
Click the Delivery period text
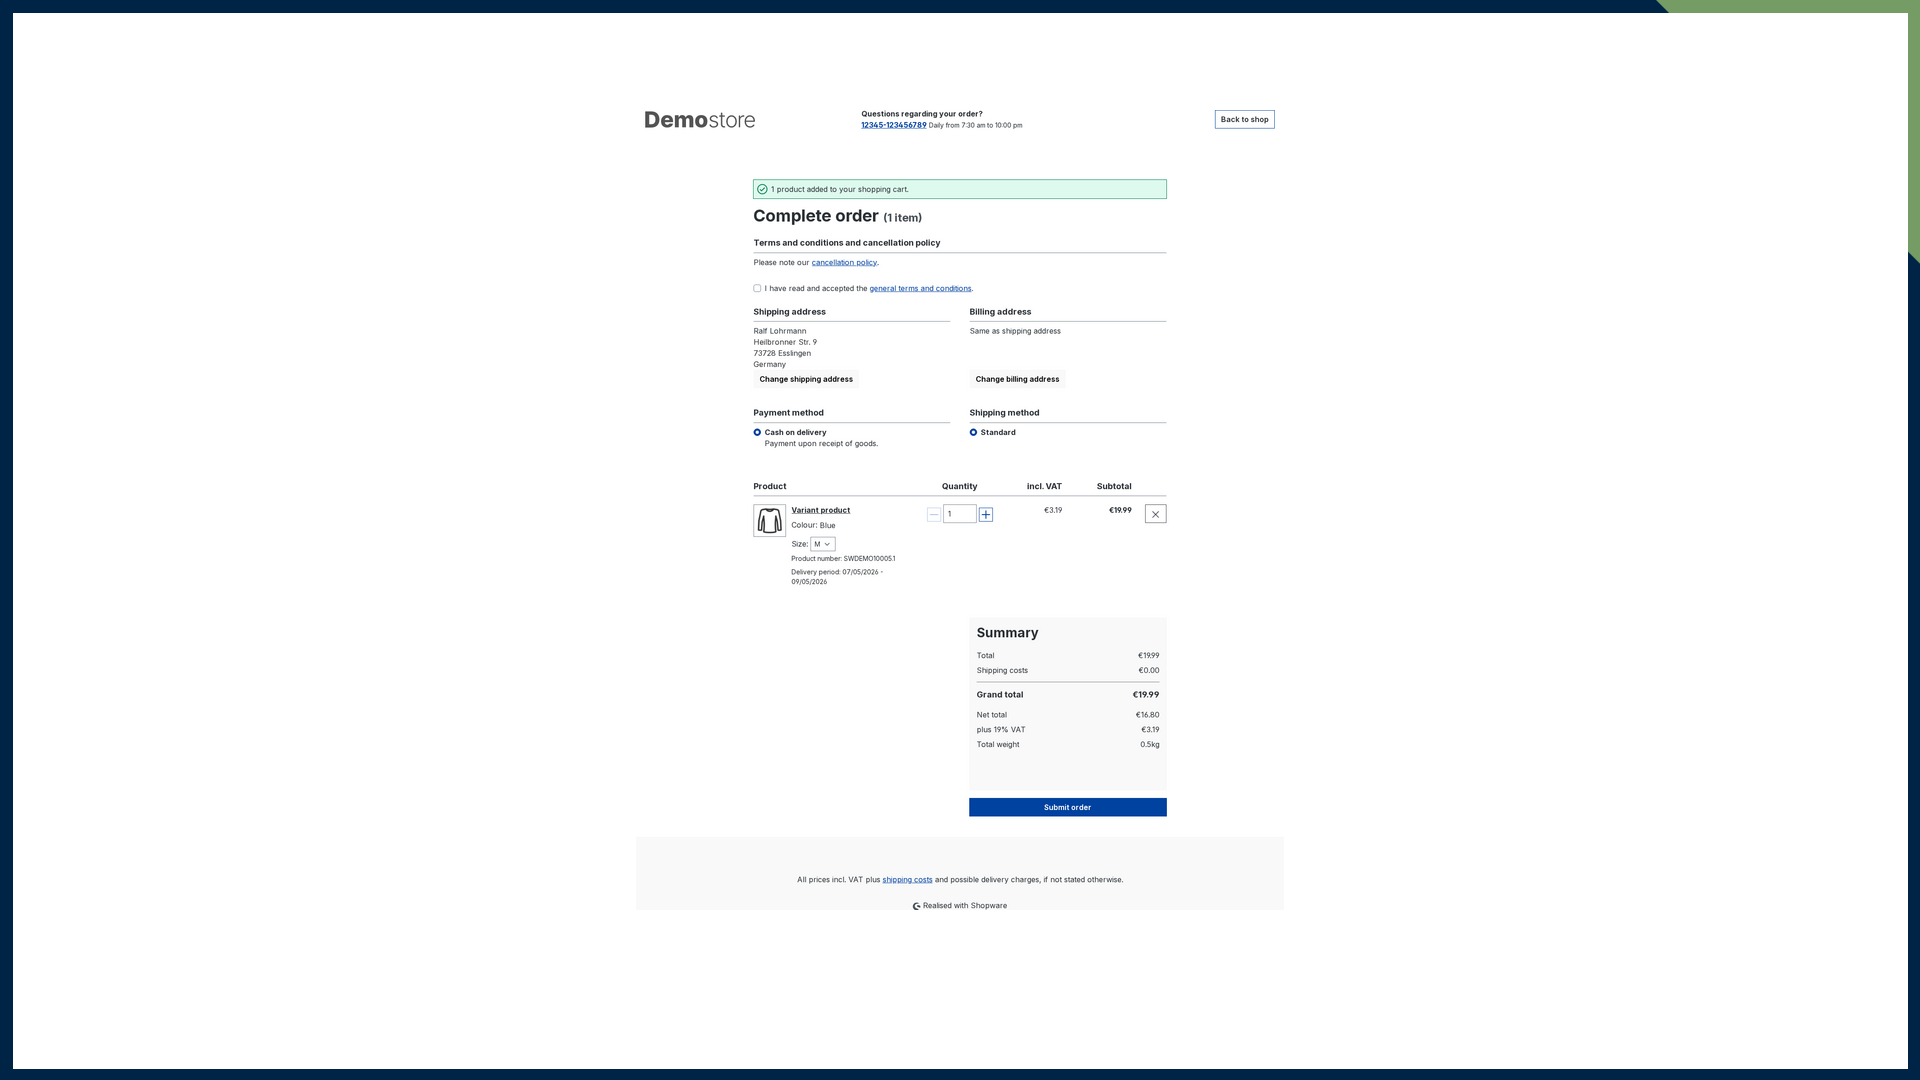pos(837,577)
